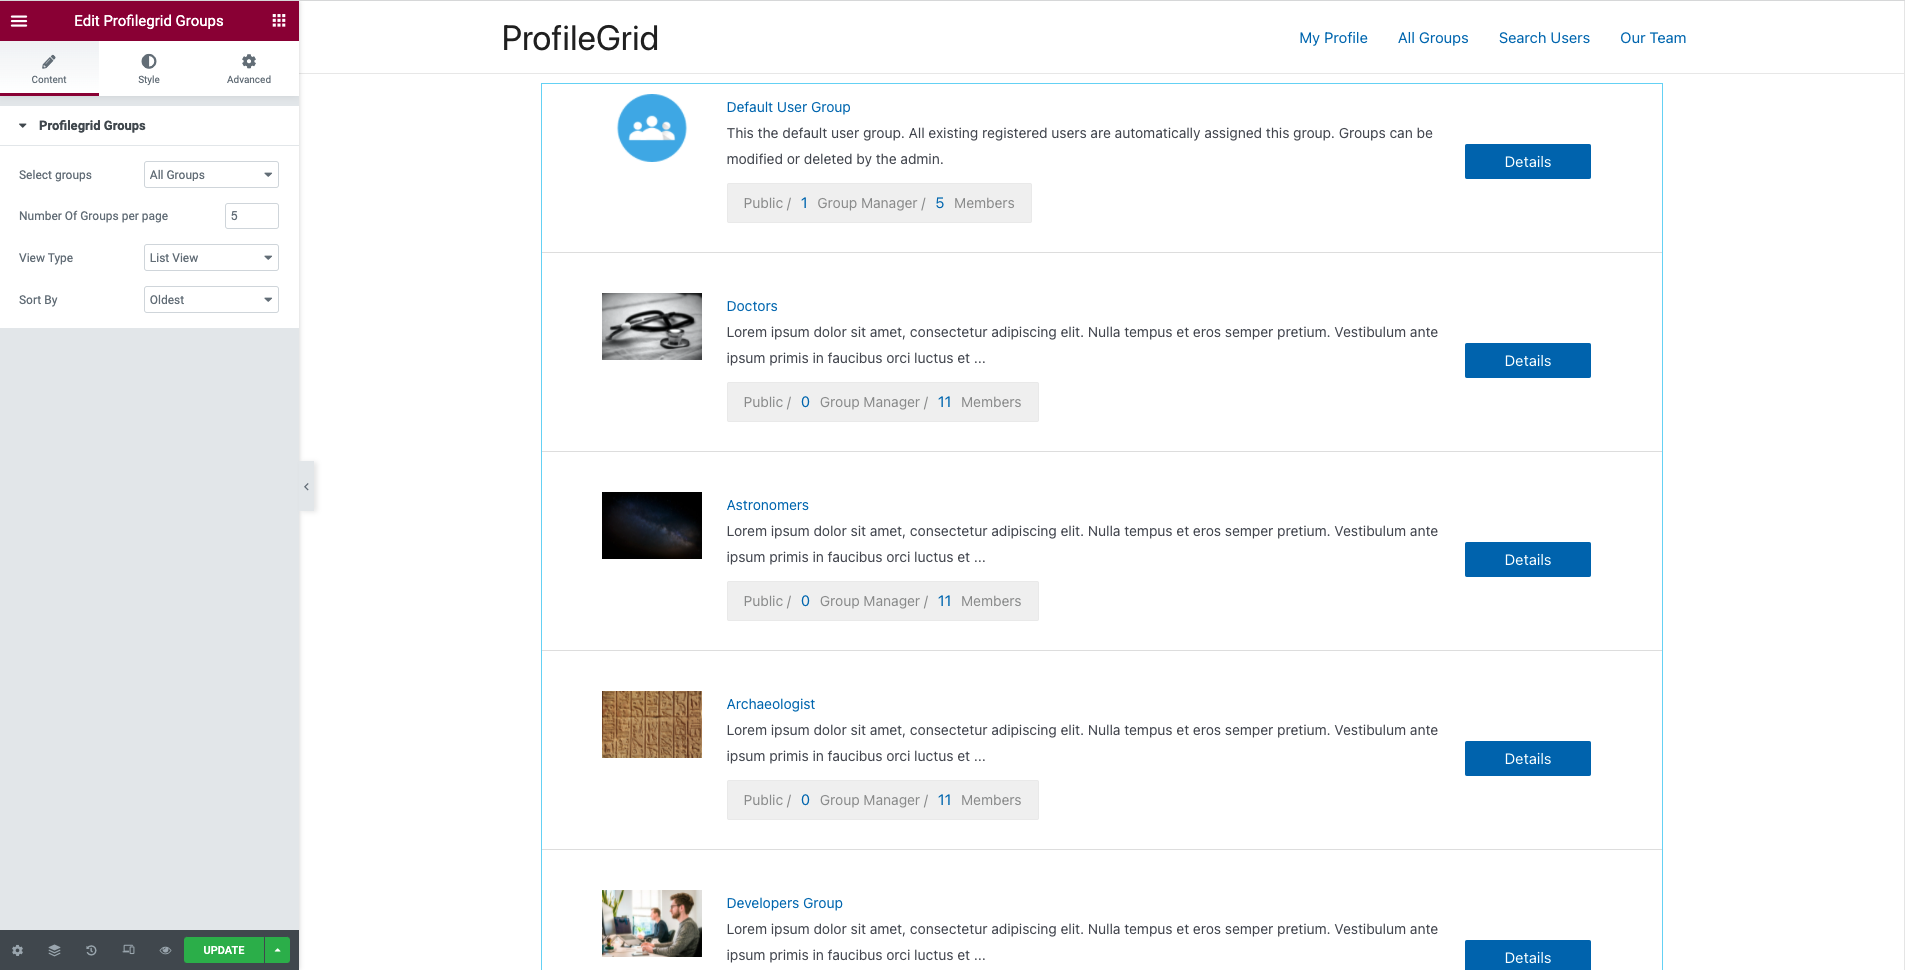Image resolution: width=1905 pixels, height=970 pixels.
Task: Open the Elementor hamburger menu
Action: pos(19,21)
